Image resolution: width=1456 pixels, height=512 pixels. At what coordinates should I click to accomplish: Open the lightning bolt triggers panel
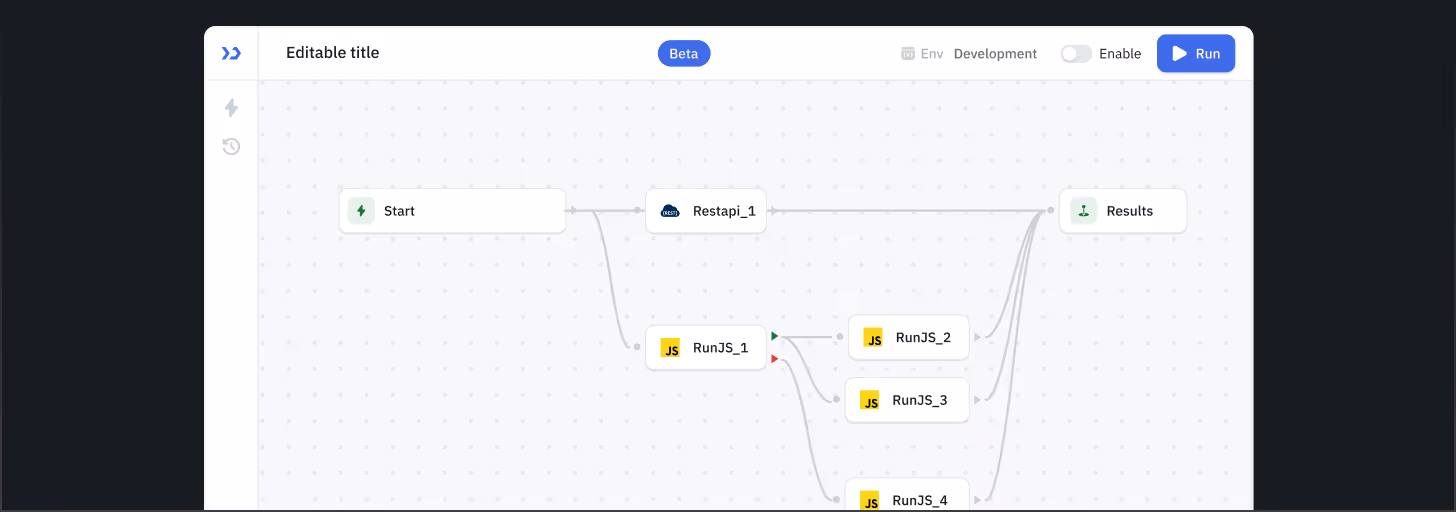point(231,108)
